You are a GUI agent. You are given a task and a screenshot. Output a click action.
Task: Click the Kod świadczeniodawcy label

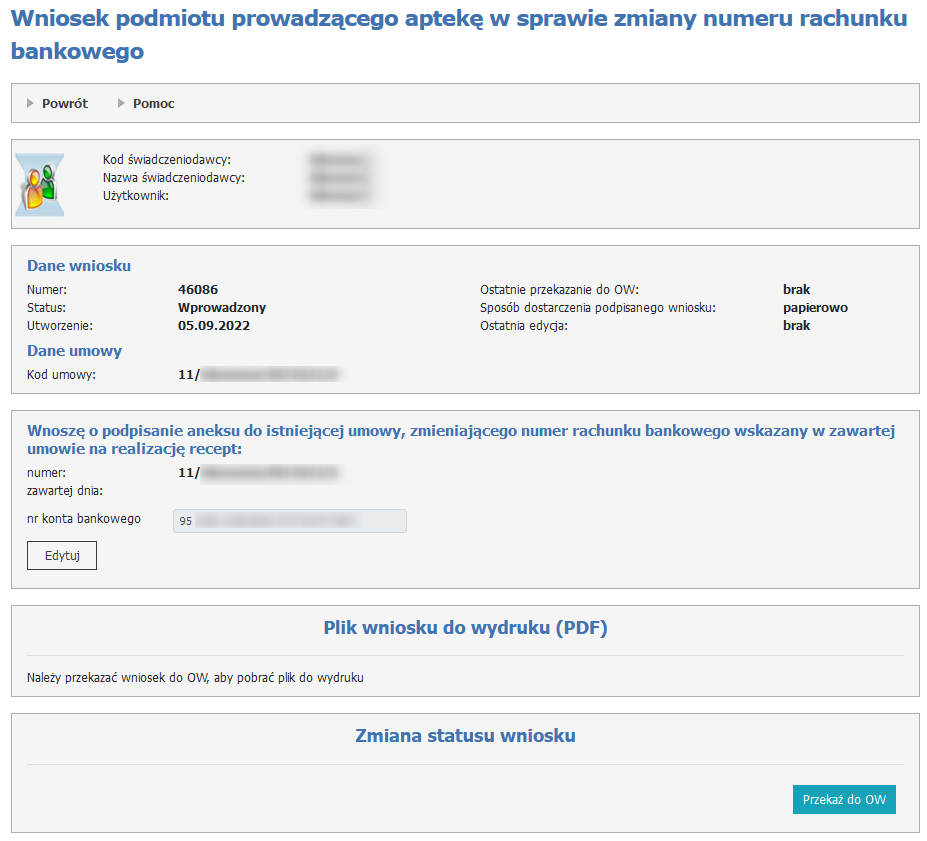point(167,160)
